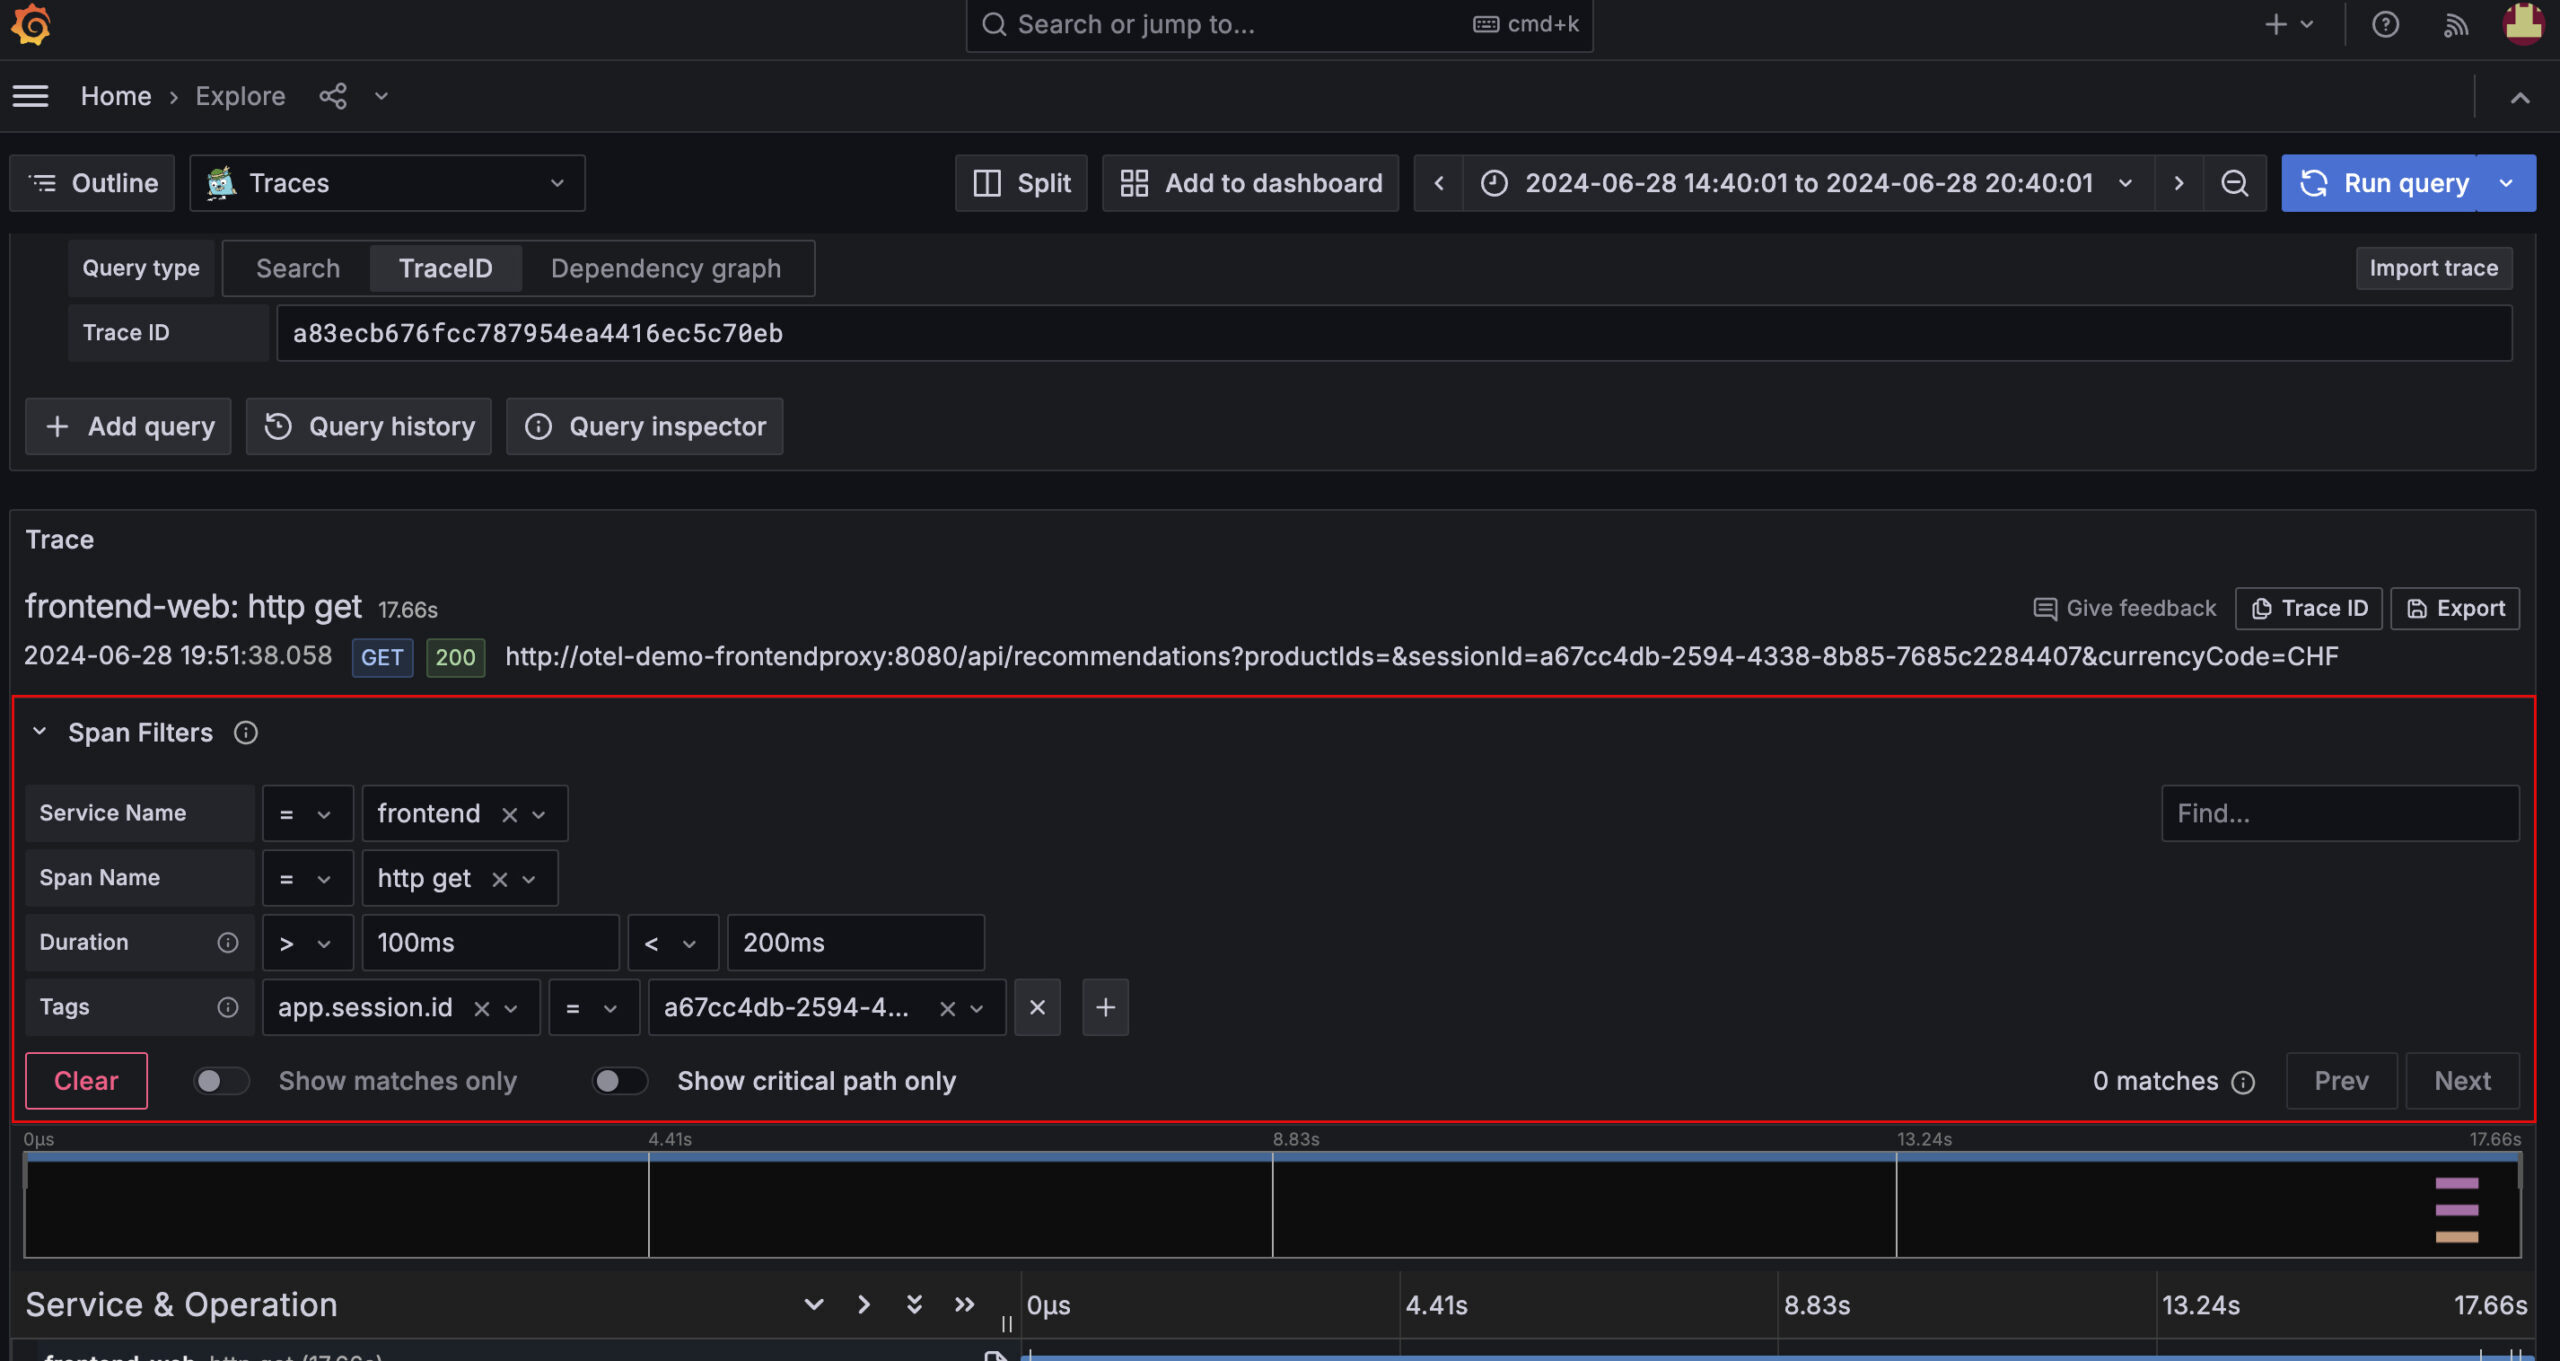
Task: Click the Grafana logo icon
Action: (x=31, y=25)
